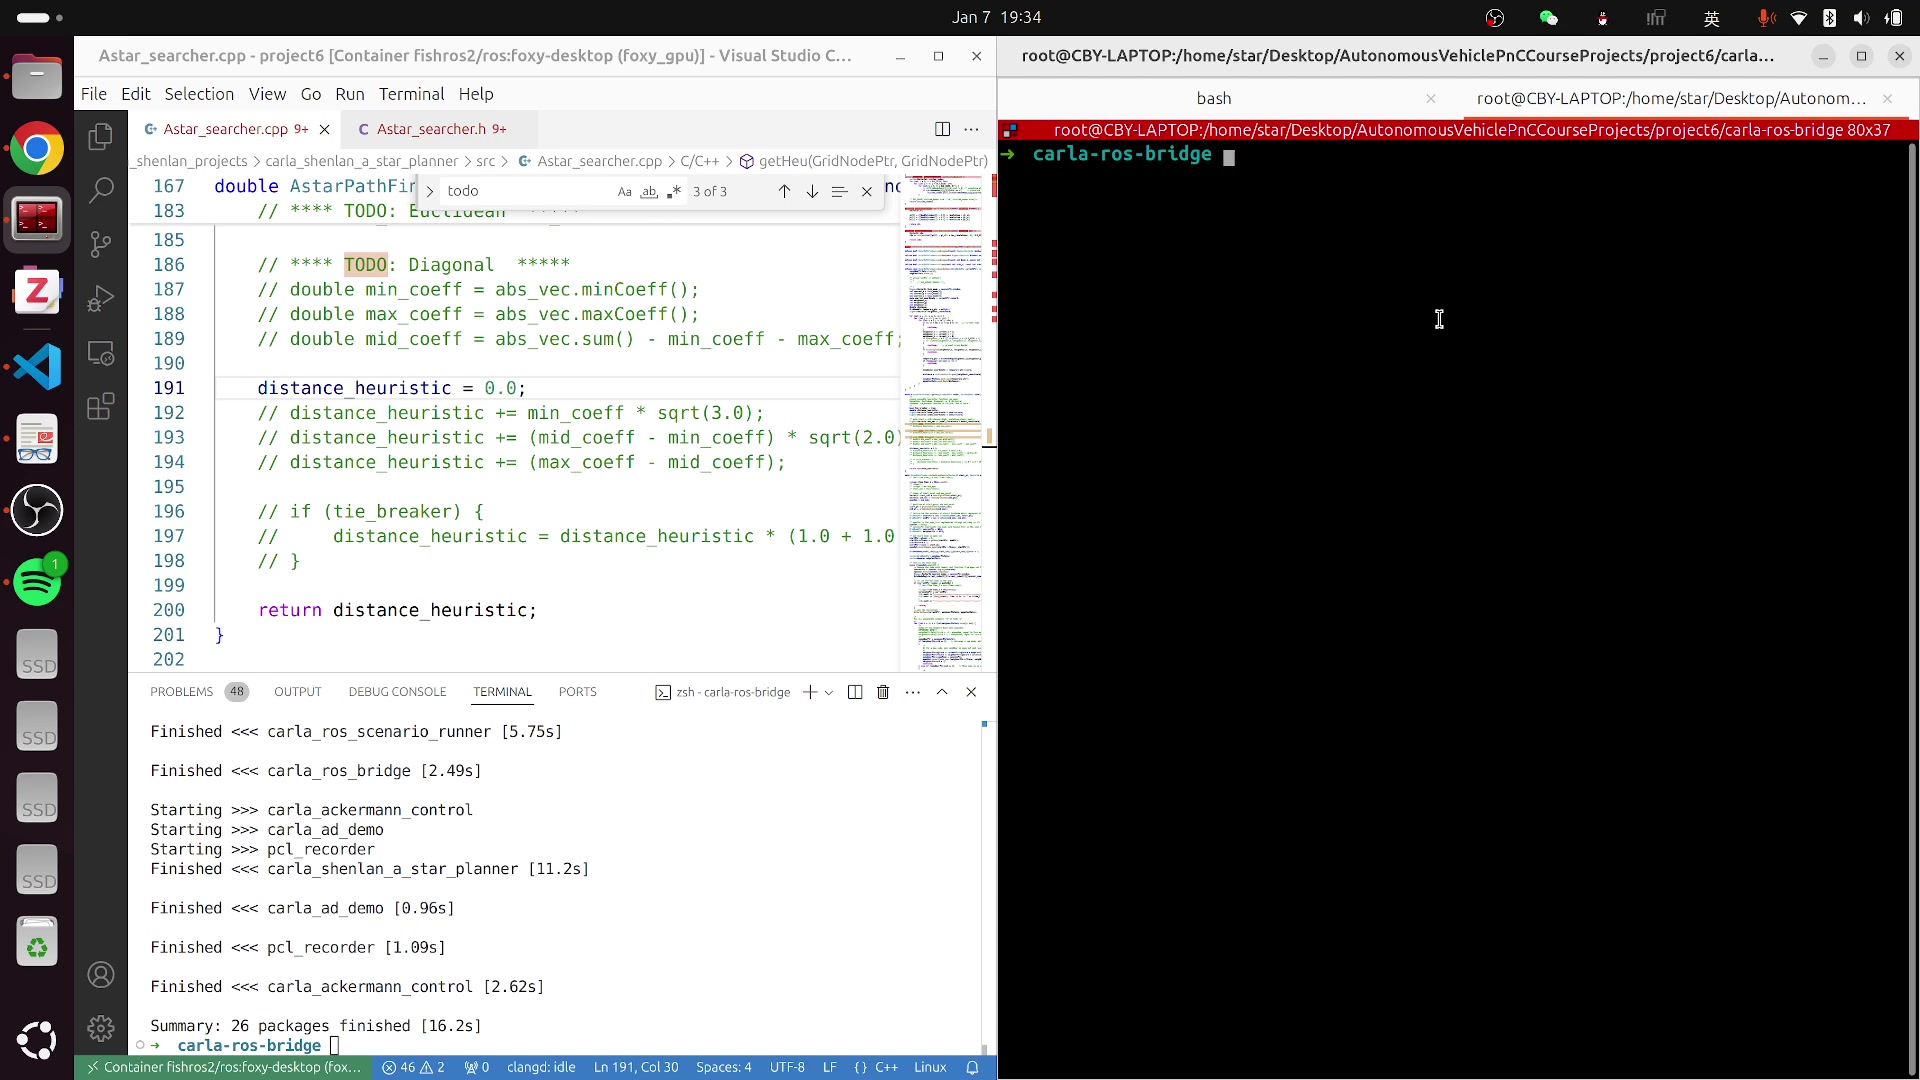
Task: Expand the replace field in find widget
Action: point(430,191)
